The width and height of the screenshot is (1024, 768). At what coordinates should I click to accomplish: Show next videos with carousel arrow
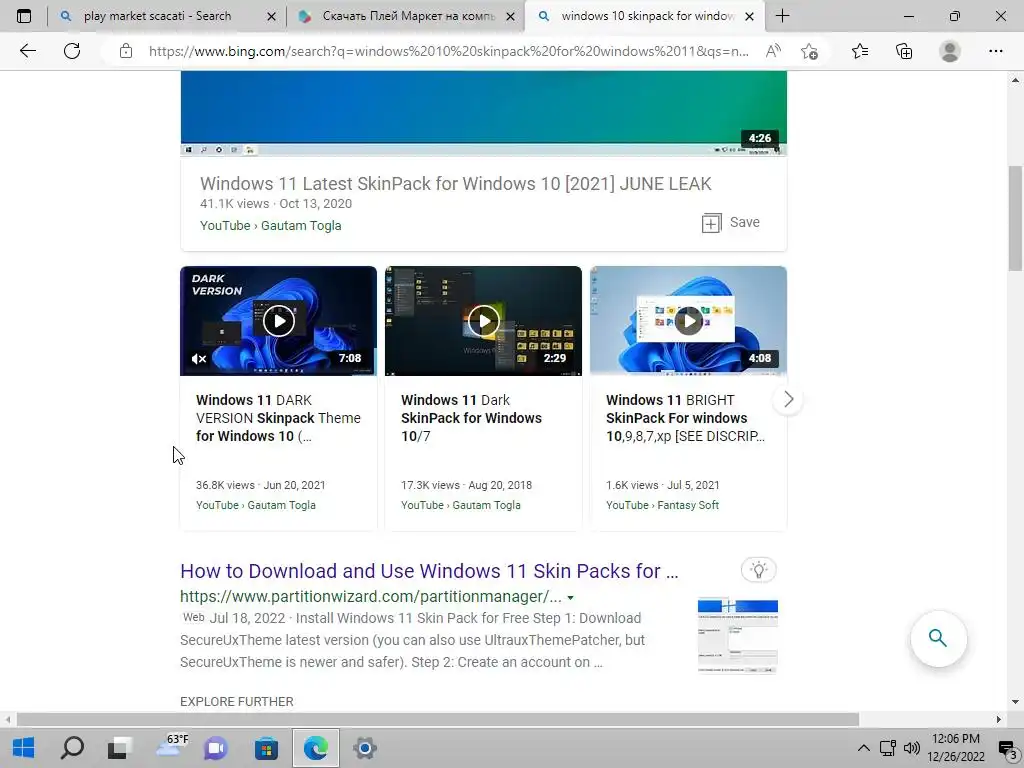[x=788, y=399]
